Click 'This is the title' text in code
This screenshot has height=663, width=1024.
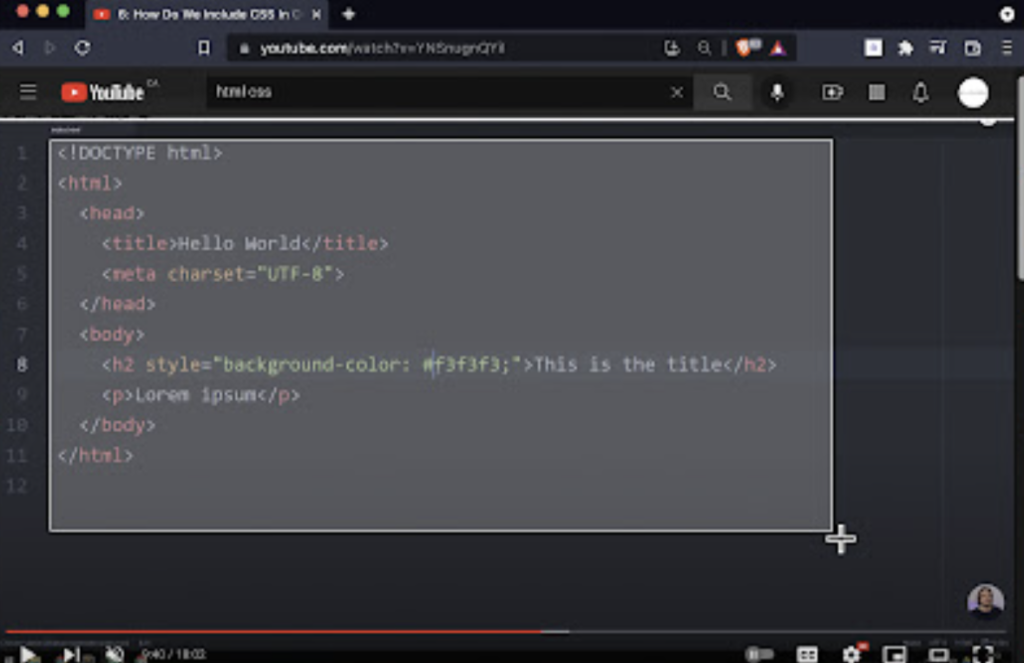click(x=628, y=364)
